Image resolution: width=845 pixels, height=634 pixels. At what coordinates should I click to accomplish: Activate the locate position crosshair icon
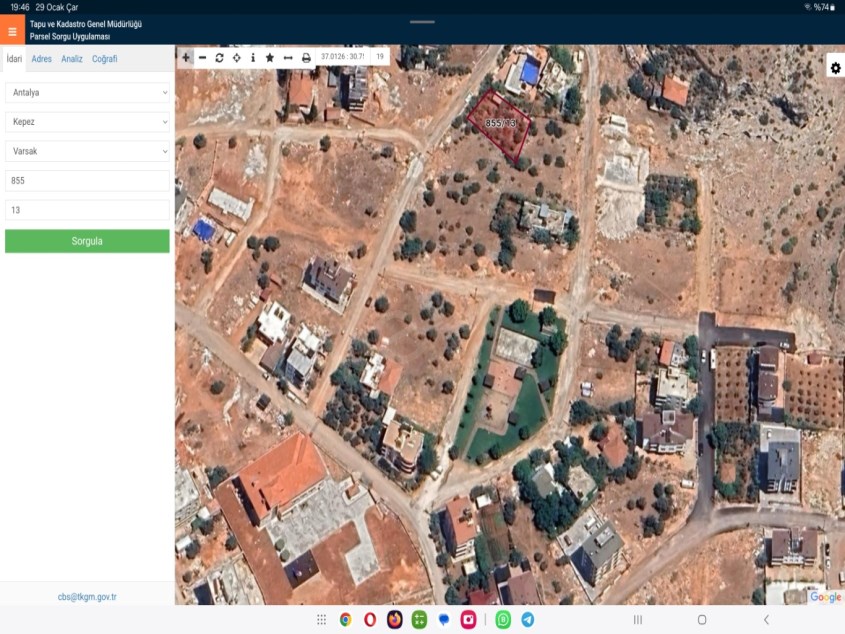click(x=236, y=58)
